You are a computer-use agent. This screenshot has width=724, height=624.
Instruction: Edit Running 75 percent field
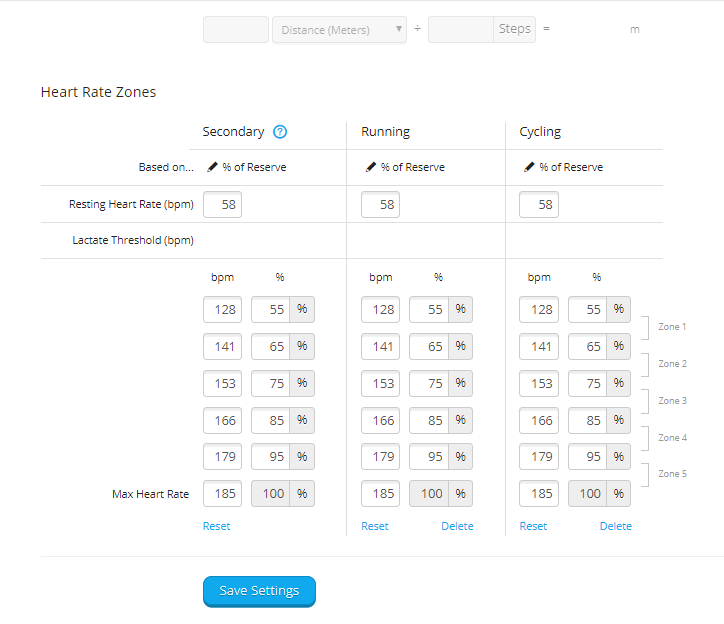[429, 383]
